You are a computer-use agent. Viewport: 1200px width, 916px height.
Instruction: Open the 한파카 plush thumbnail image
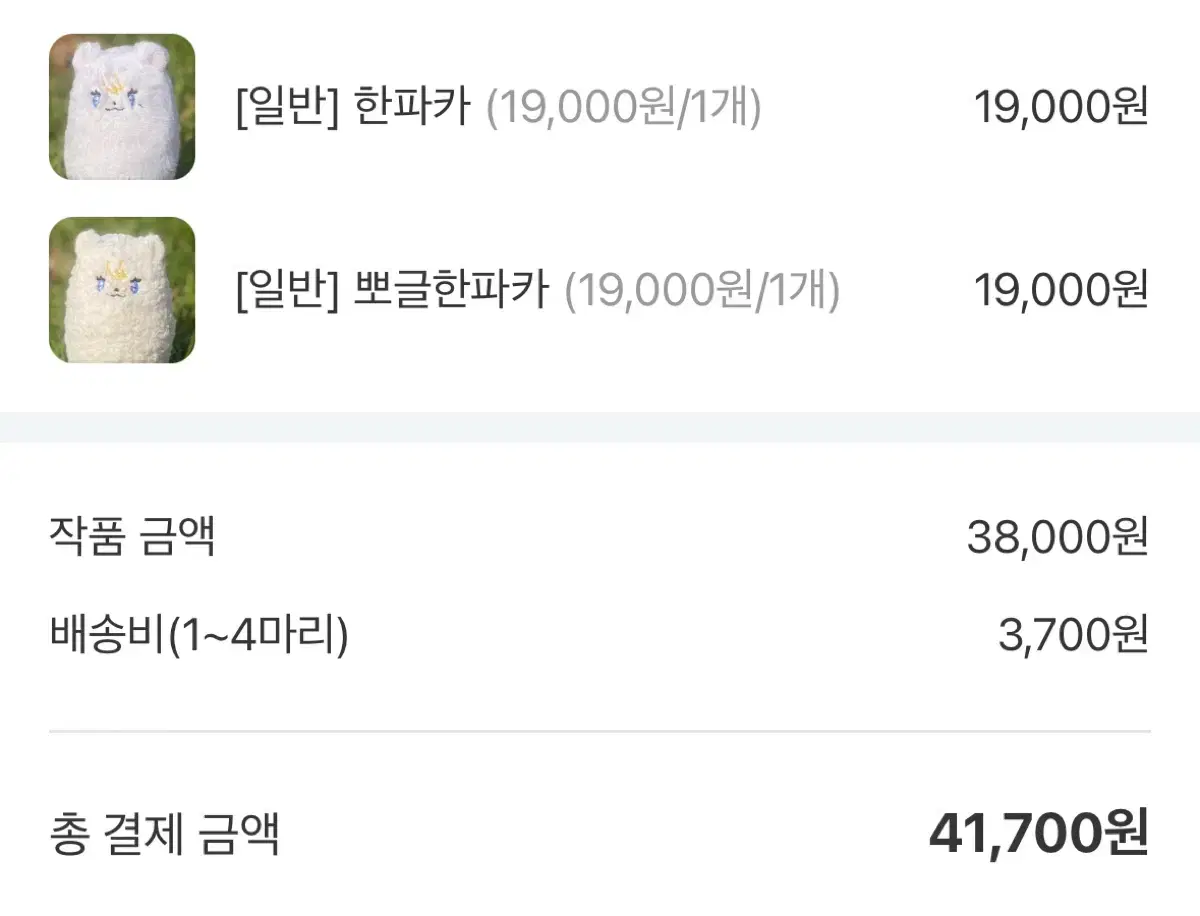(x=122, y=107)
